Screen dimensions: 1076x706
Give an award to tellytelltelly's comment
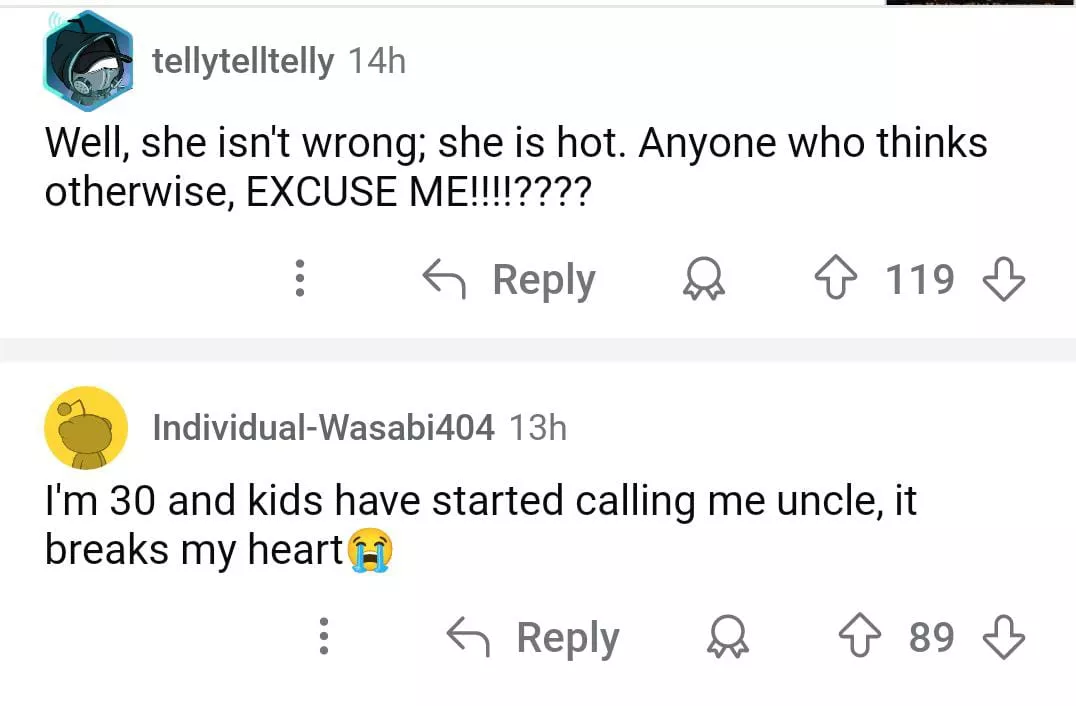(x=704, y=282)
